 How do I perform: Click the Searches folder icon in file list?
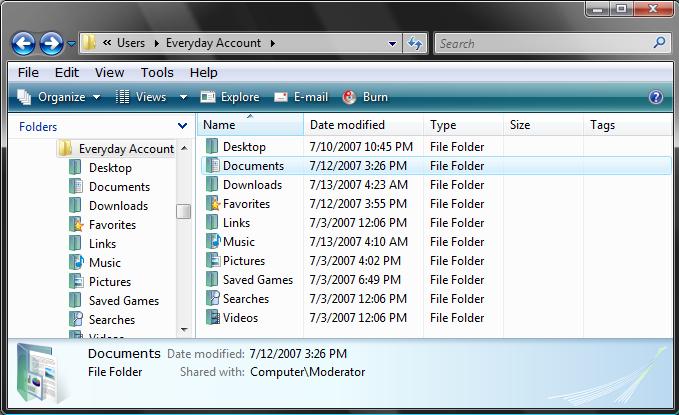[212, 299]
